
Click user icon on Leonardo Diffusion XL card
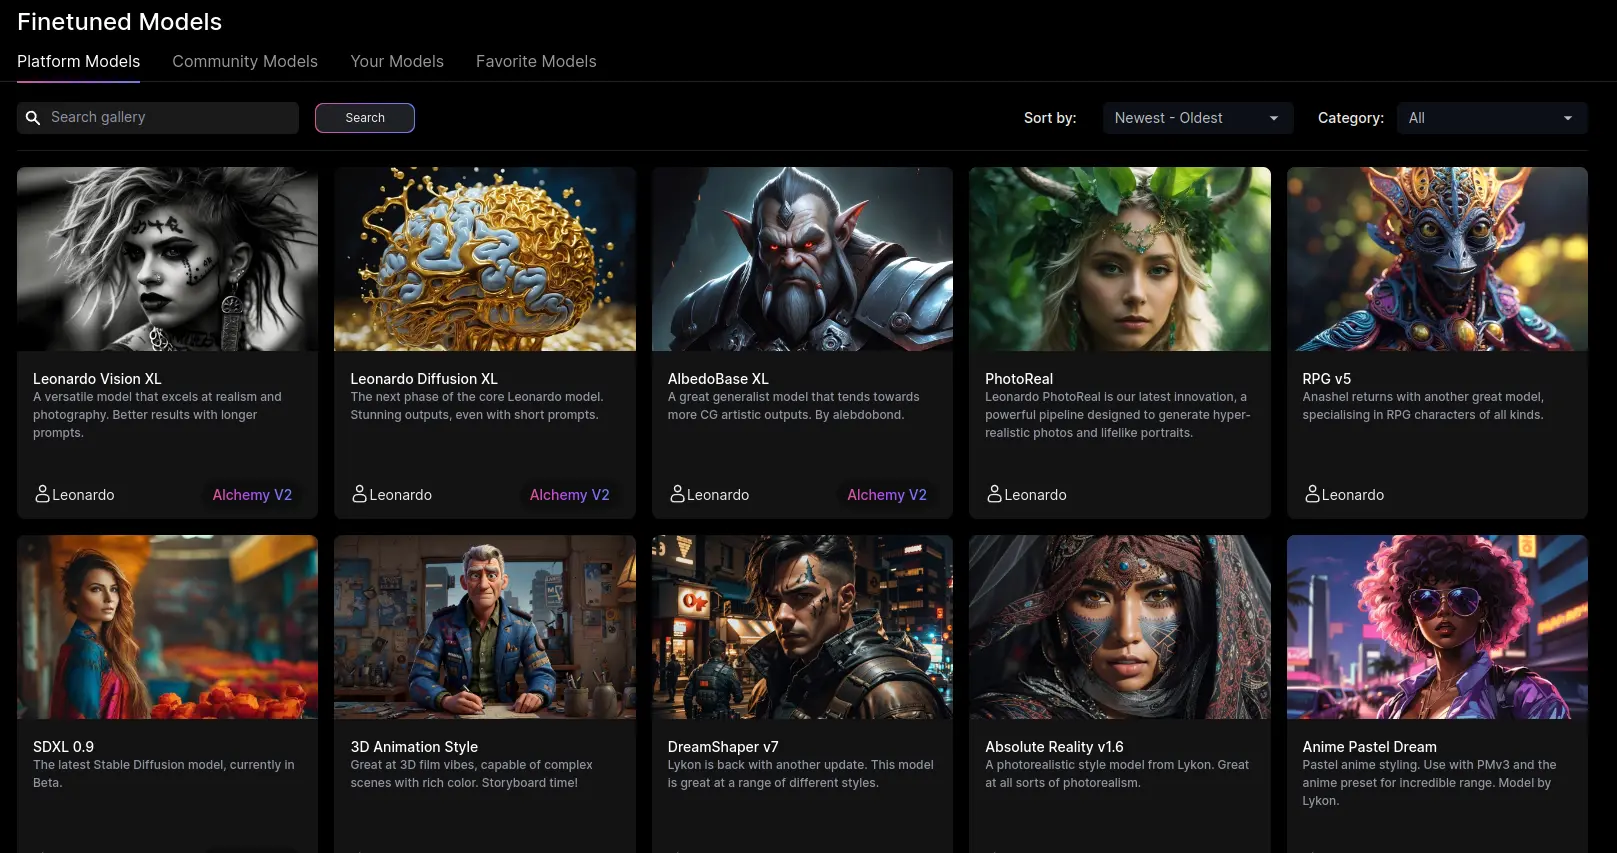click(360, 494)
